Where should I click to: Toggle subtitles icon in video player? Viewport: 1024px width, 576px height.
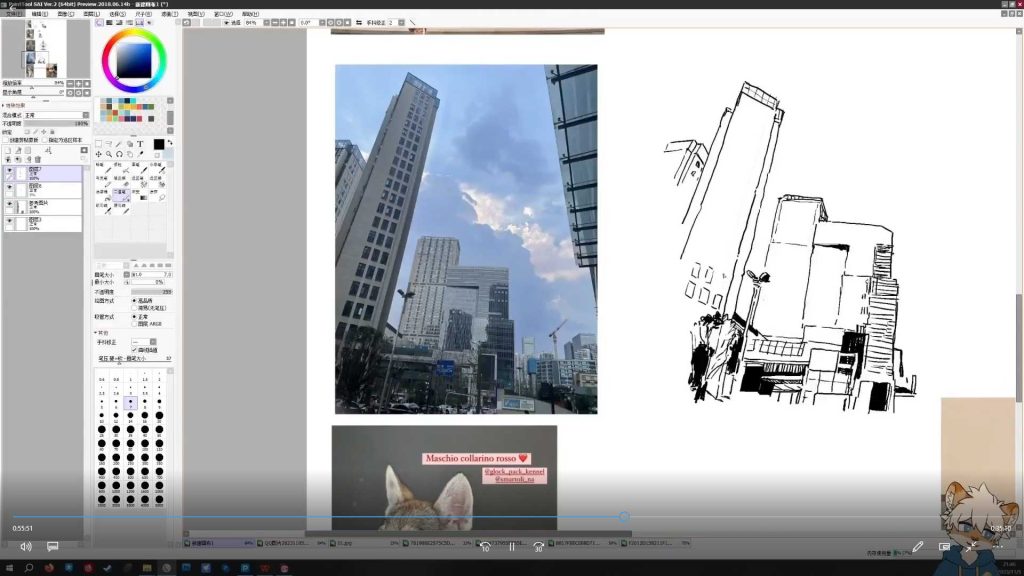(53, 546)
